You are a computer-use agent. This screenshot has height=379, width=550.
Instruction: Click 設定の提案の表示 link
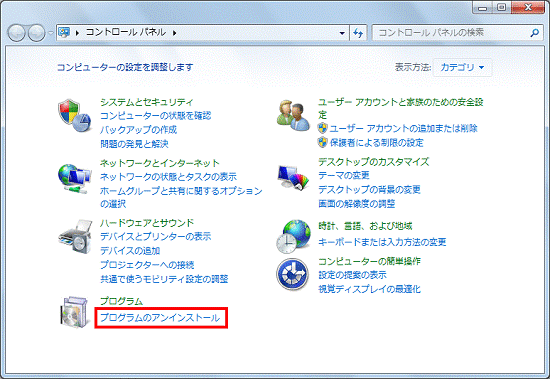point(352,275)
